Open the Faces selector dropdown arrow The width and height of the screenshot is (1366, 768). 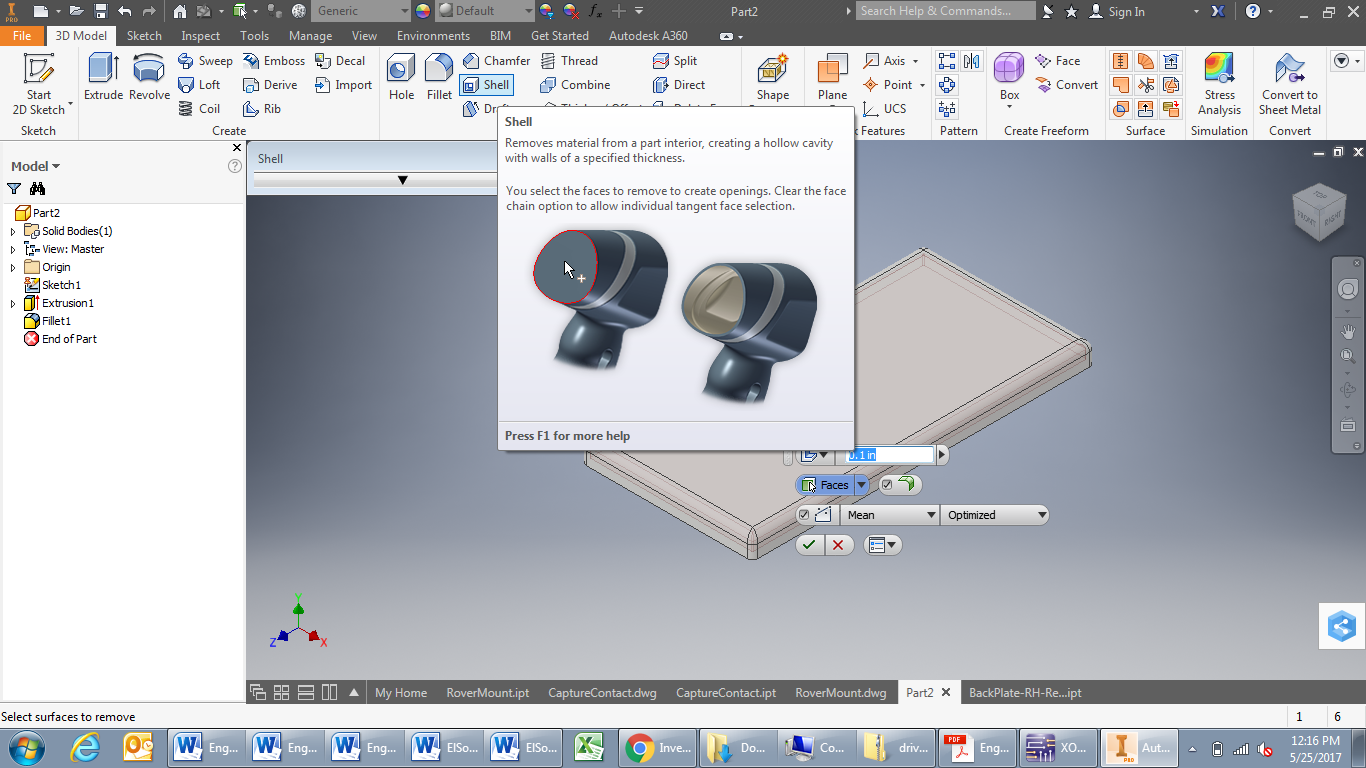click(861, 485)
